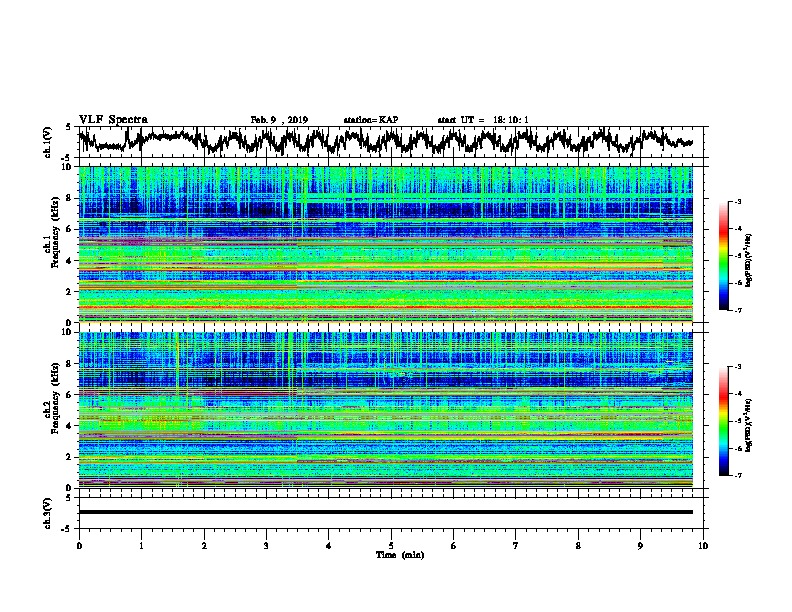792x612 pixels.
Task: Click inside the ch.2 spectrogram panel
Action: (385, 410)
